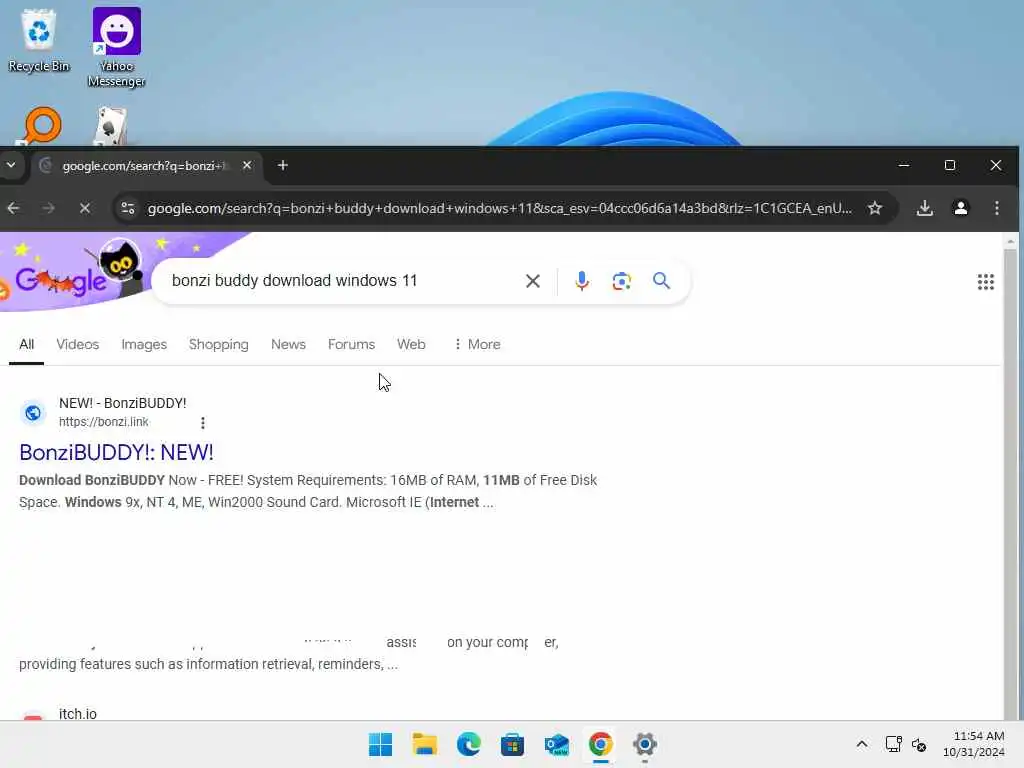Open File Explorer from the taskbar

[x=424, y=744]
